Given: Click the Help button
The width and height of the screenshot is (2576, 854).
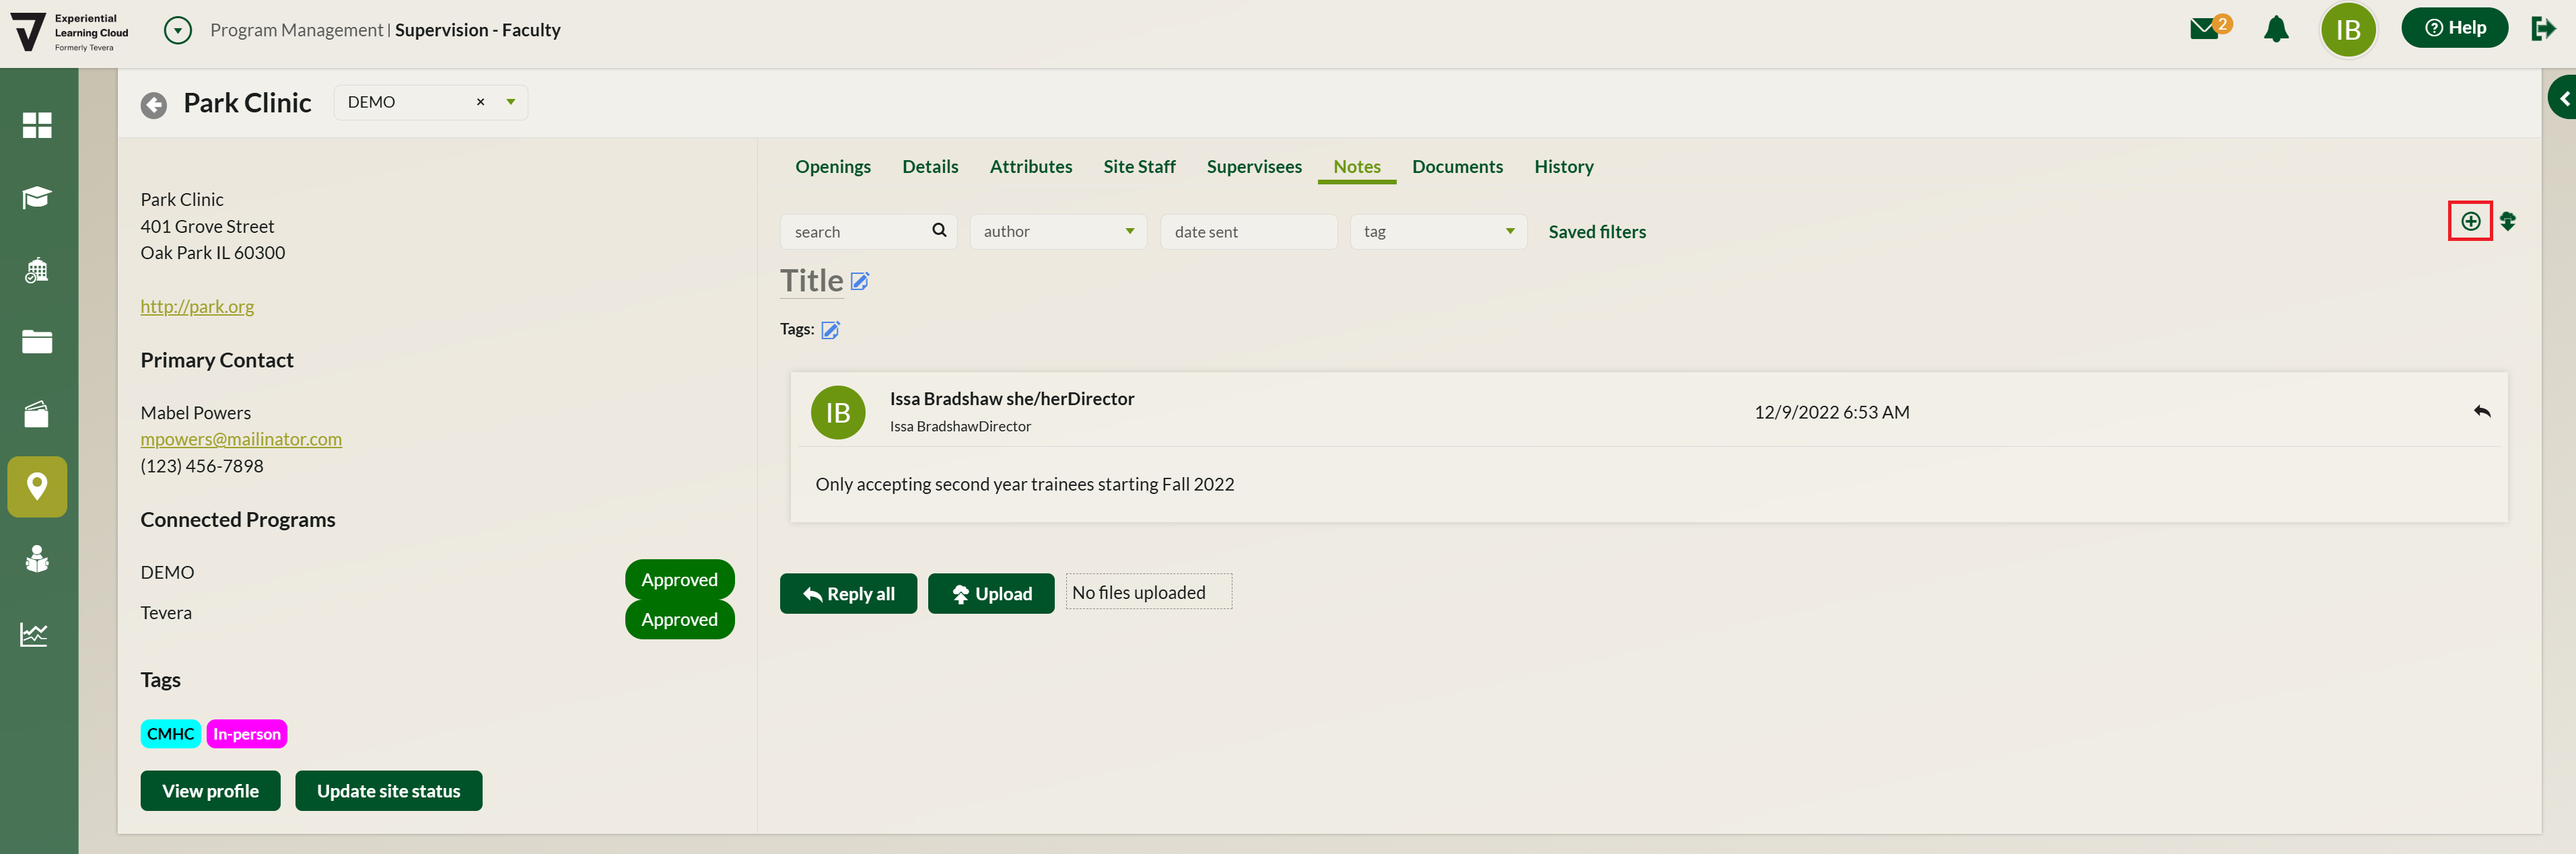Looking at the screenshot, I should [x=2454, y=28].
